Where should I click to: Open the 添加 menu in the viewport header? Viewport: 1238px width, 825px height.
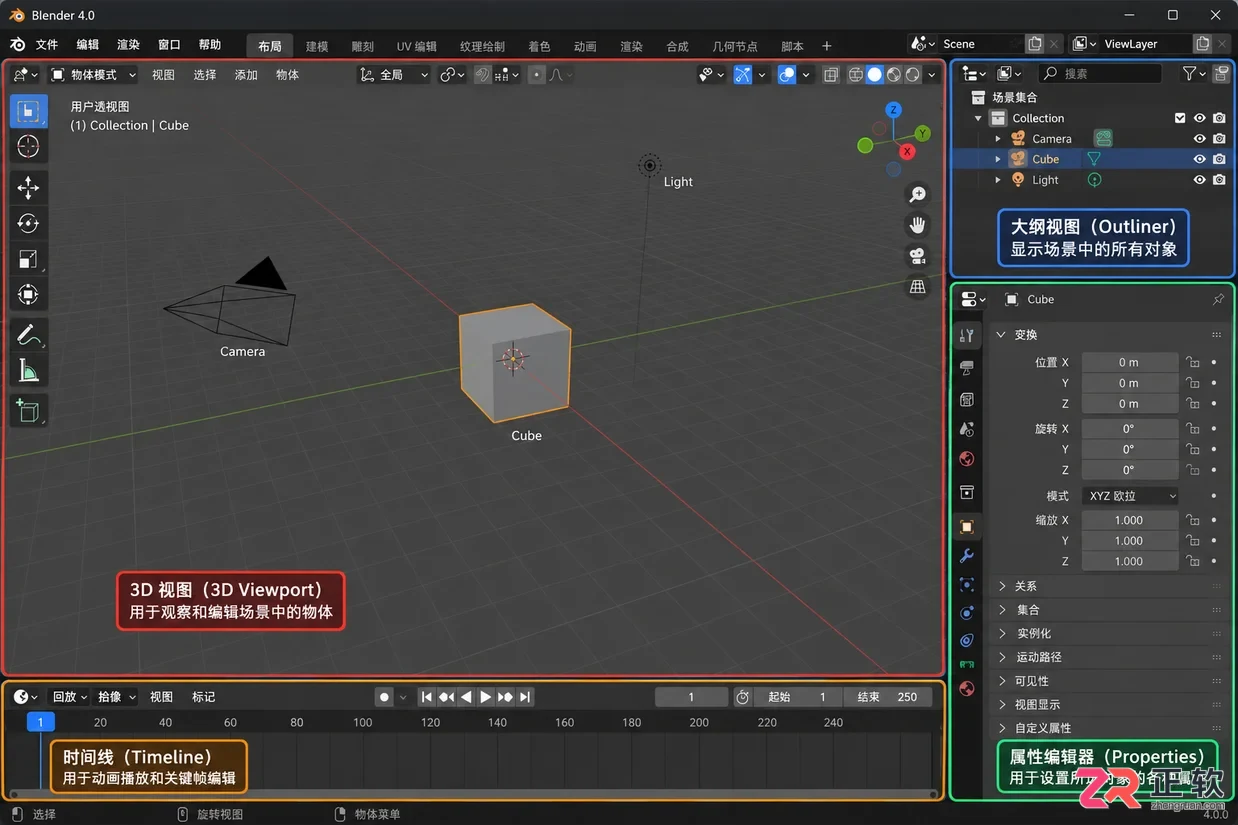[x=246, y=75]
